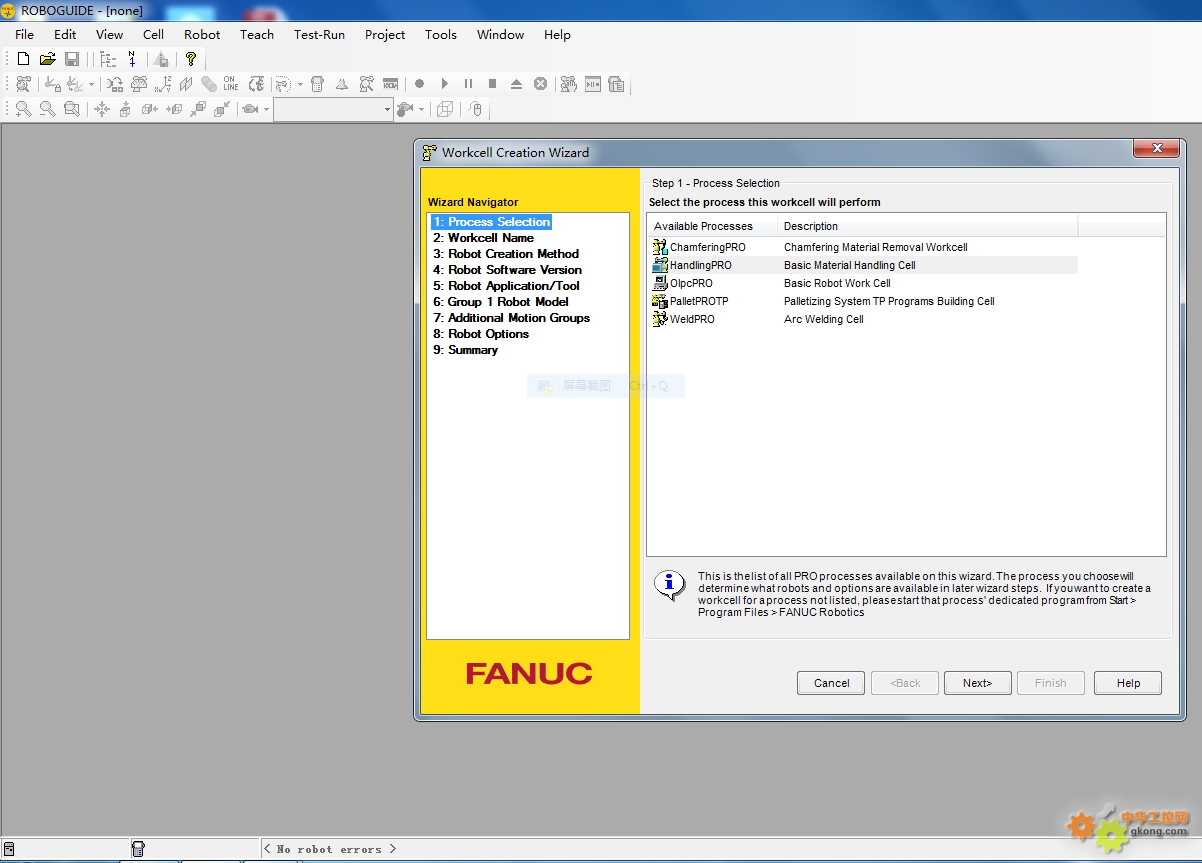The width and height of the screenshot is (1202, 863).
Task: Select '3: Robot Creation Method' step
Action: click(x=506, y=254)
